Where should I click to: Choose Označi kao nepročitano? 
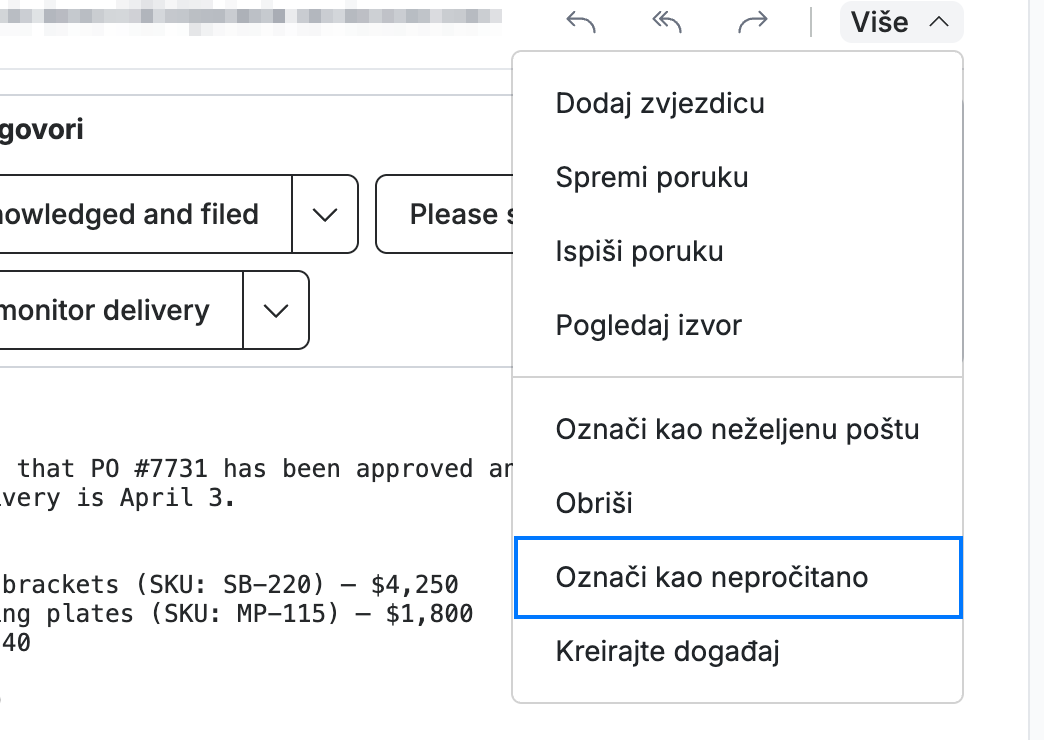click(x=738, y=577)
